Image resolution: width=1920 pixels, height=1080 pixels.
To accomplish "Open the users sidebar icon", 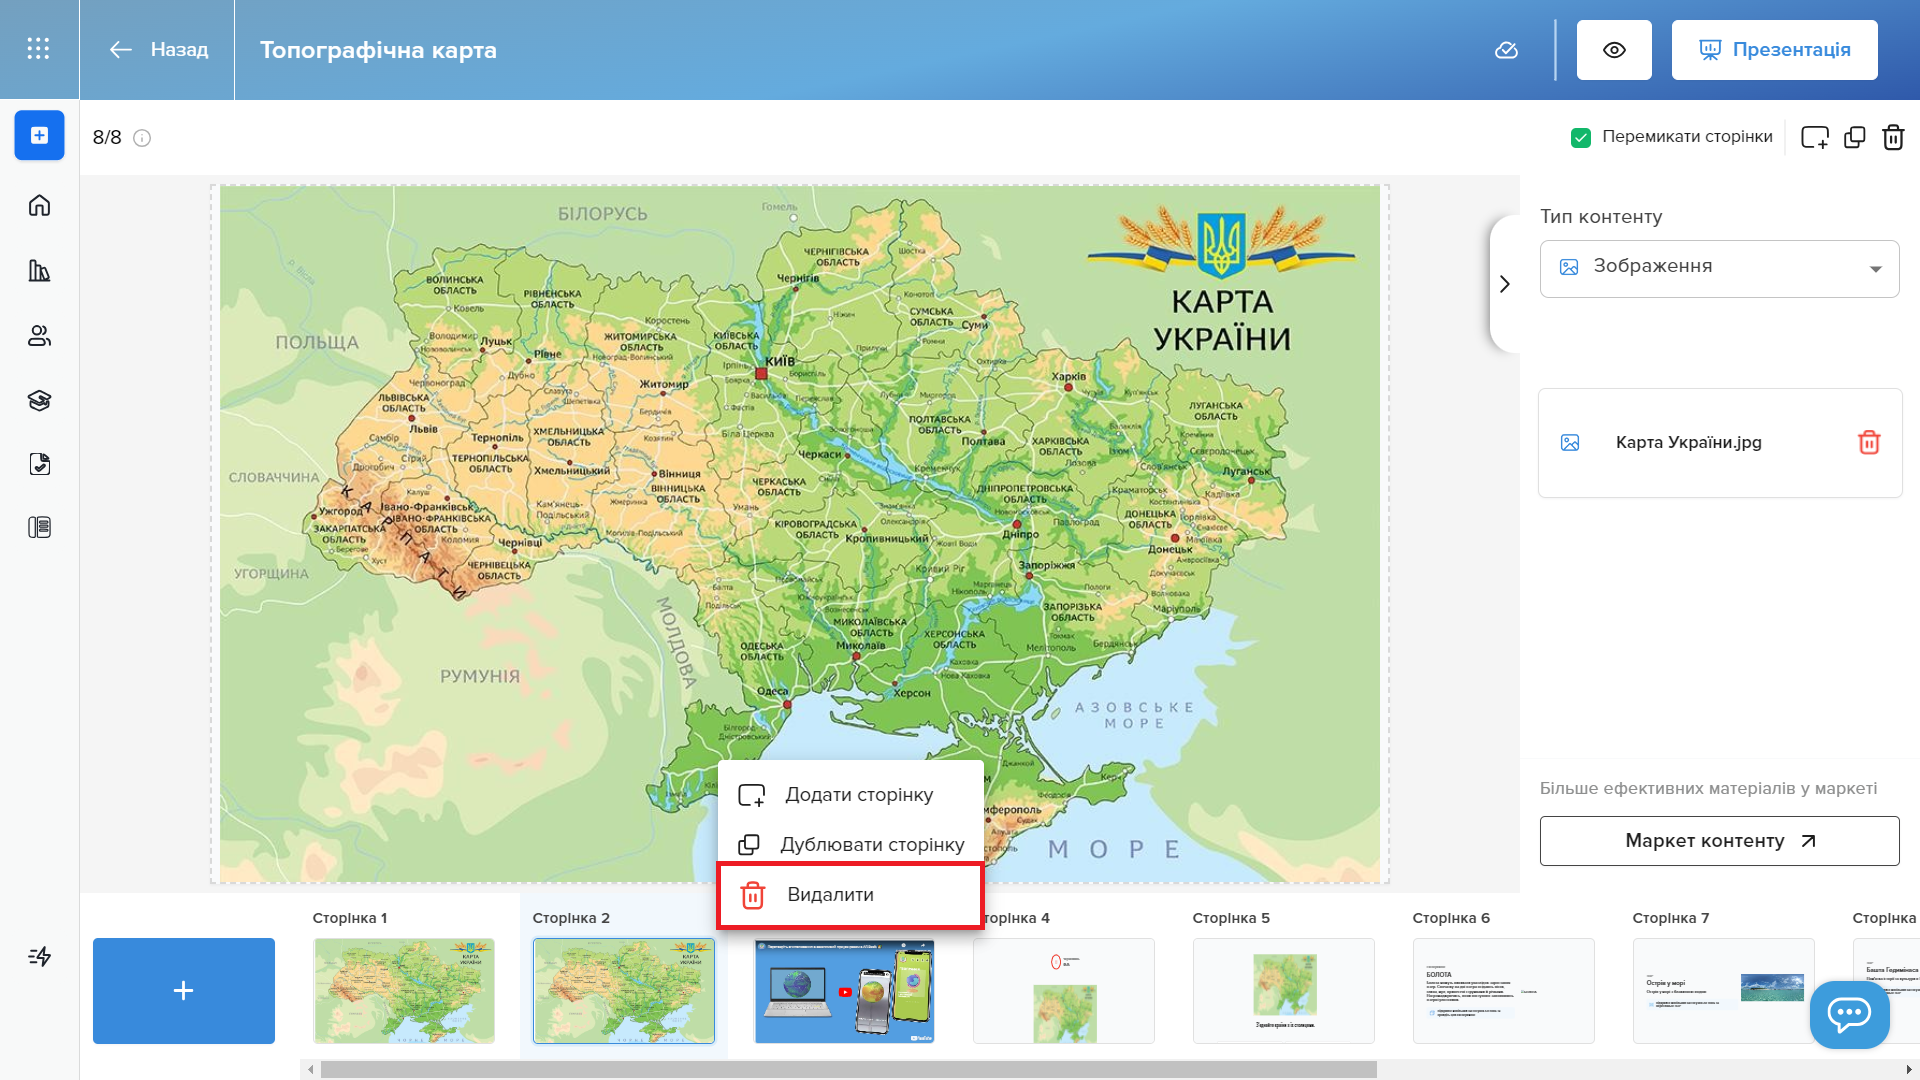I will [39, 336].
